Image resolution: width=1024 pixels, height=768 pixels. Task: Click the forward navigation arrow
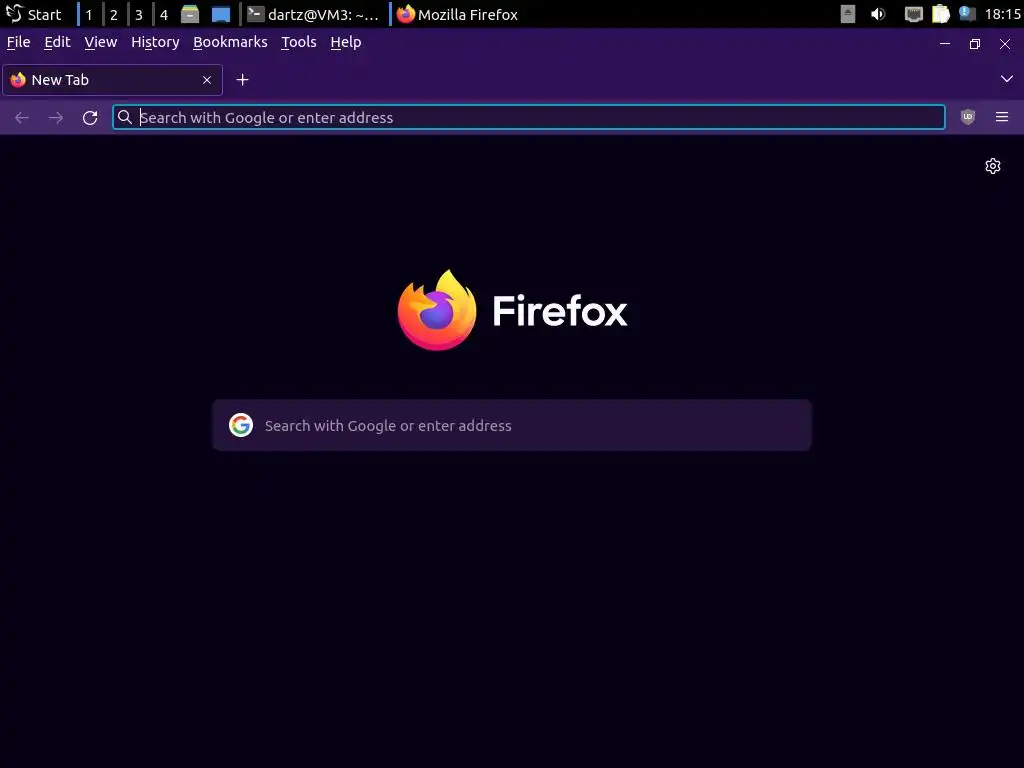[x=56, y=118]
